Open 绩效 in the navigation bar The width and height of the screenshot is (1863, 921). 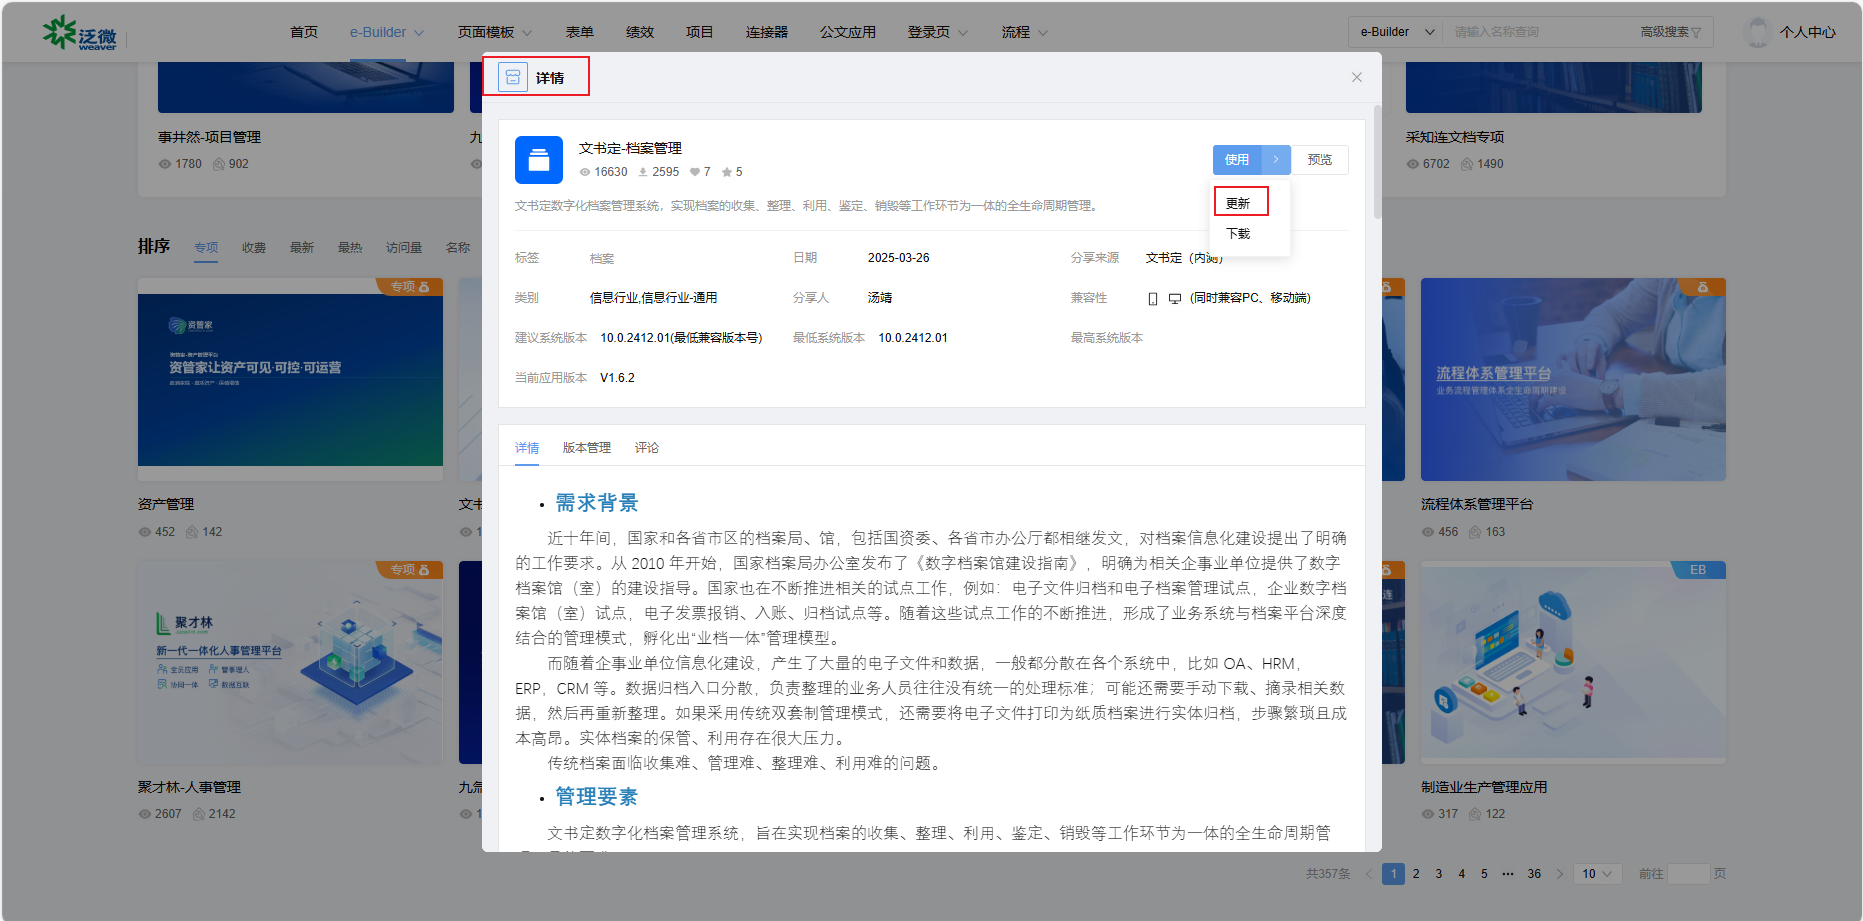coord(640,32)
